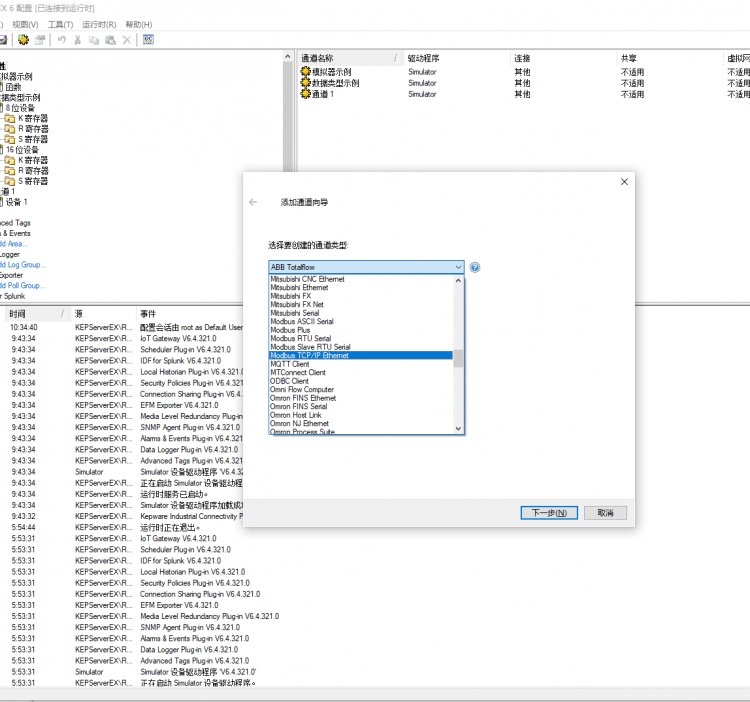Click the Add Log Group... link
The width and height of the screenshot is (750, 702).
pyautogui.click(x=23, y=264)
